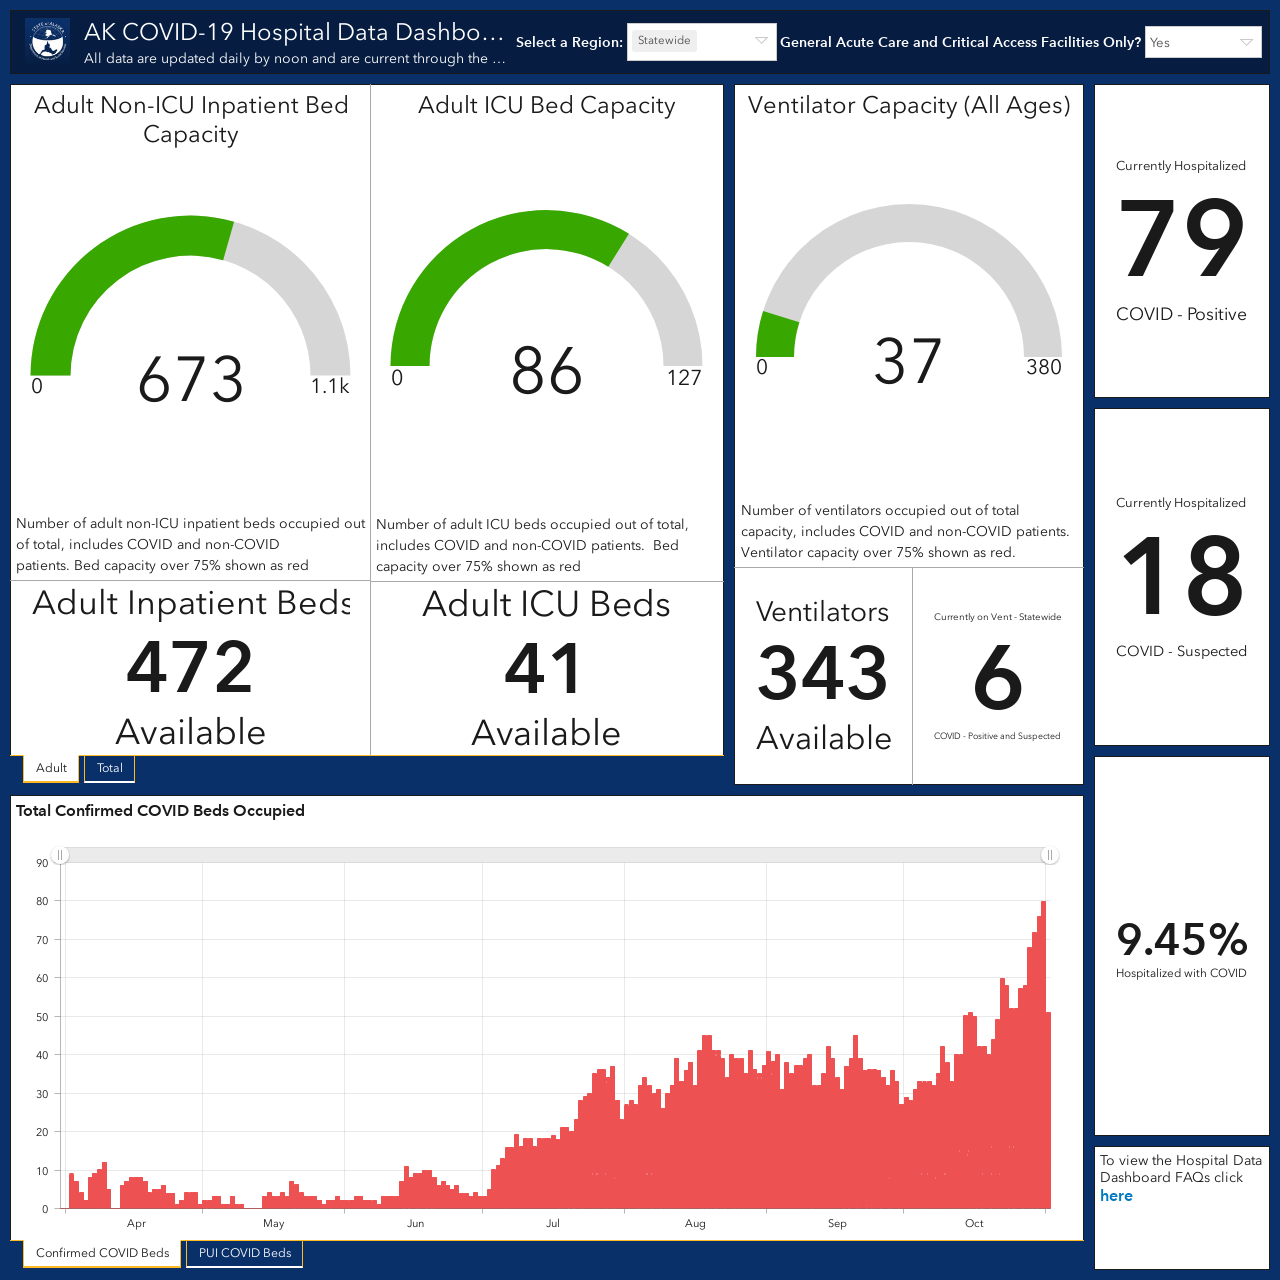The image size is (1280, 1280).
Task: Click the 9.45% Hospitalized with COVID indicator
Action: (x=1181, y=946)
